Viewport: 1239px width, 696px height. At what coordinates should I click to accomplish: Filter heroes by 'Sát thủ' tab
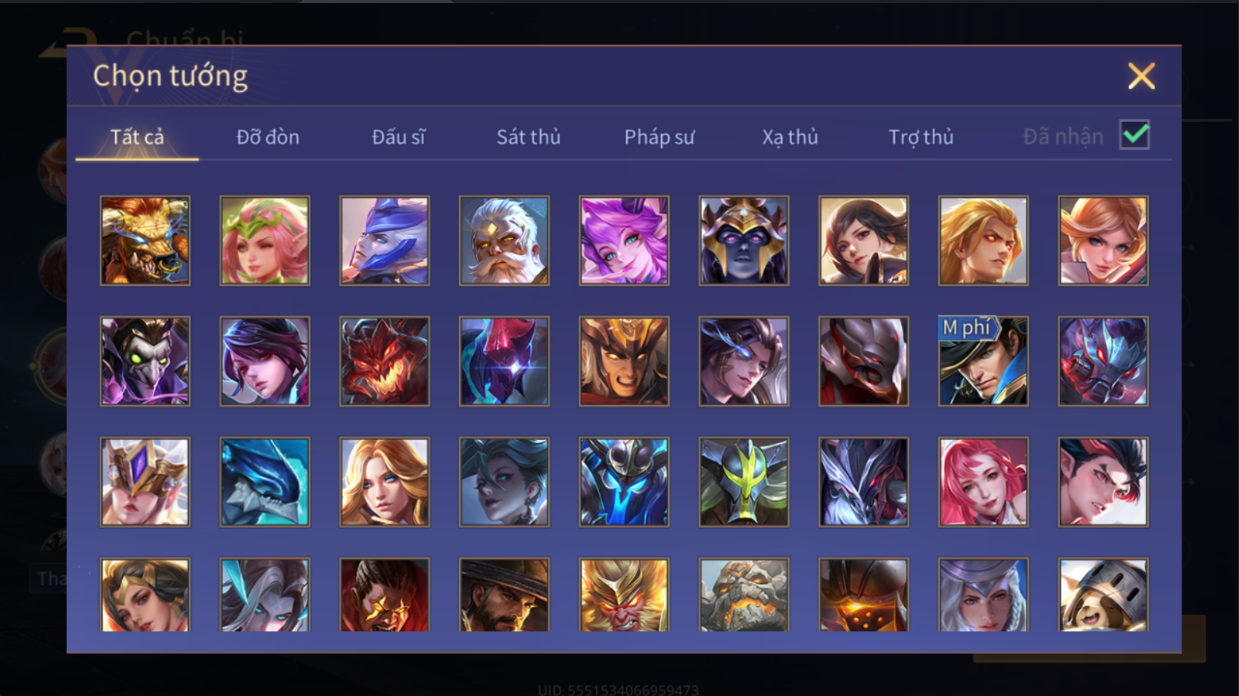[528, 137]
